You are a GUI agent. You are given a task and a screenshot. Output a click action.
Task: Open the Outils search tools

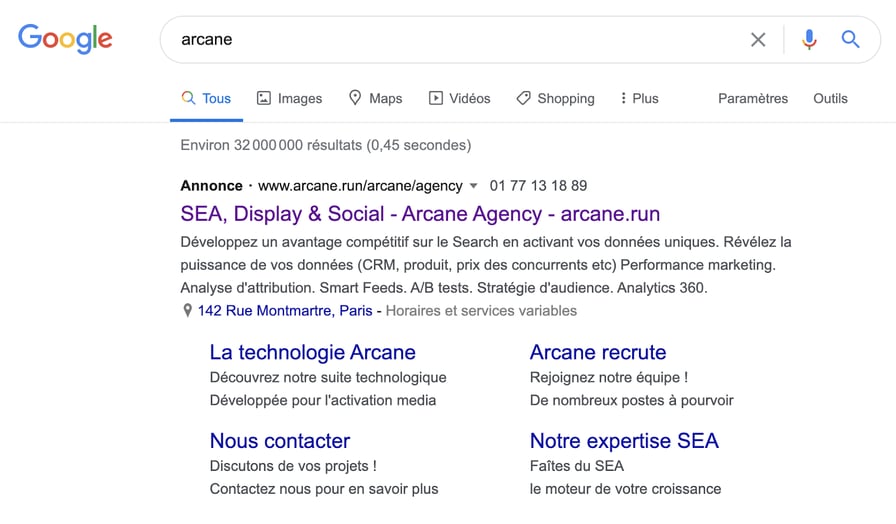[830, 98]
